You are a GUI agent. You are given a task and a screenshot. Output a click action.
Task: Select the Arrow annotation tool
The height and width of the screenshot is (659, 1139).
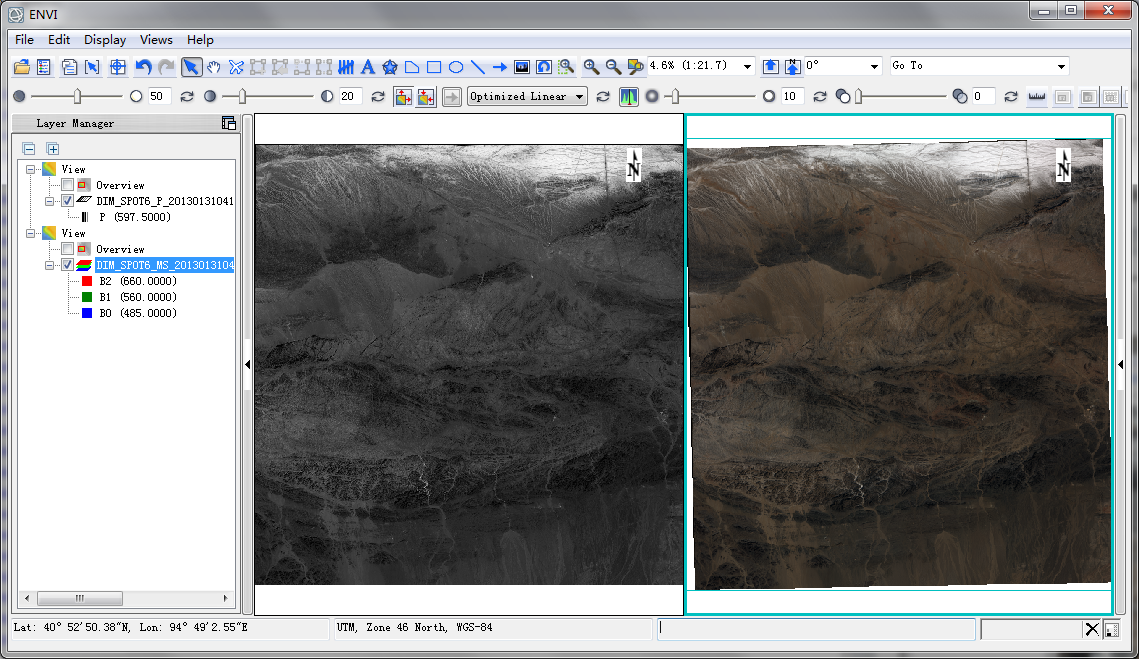[x=500, y=67]
